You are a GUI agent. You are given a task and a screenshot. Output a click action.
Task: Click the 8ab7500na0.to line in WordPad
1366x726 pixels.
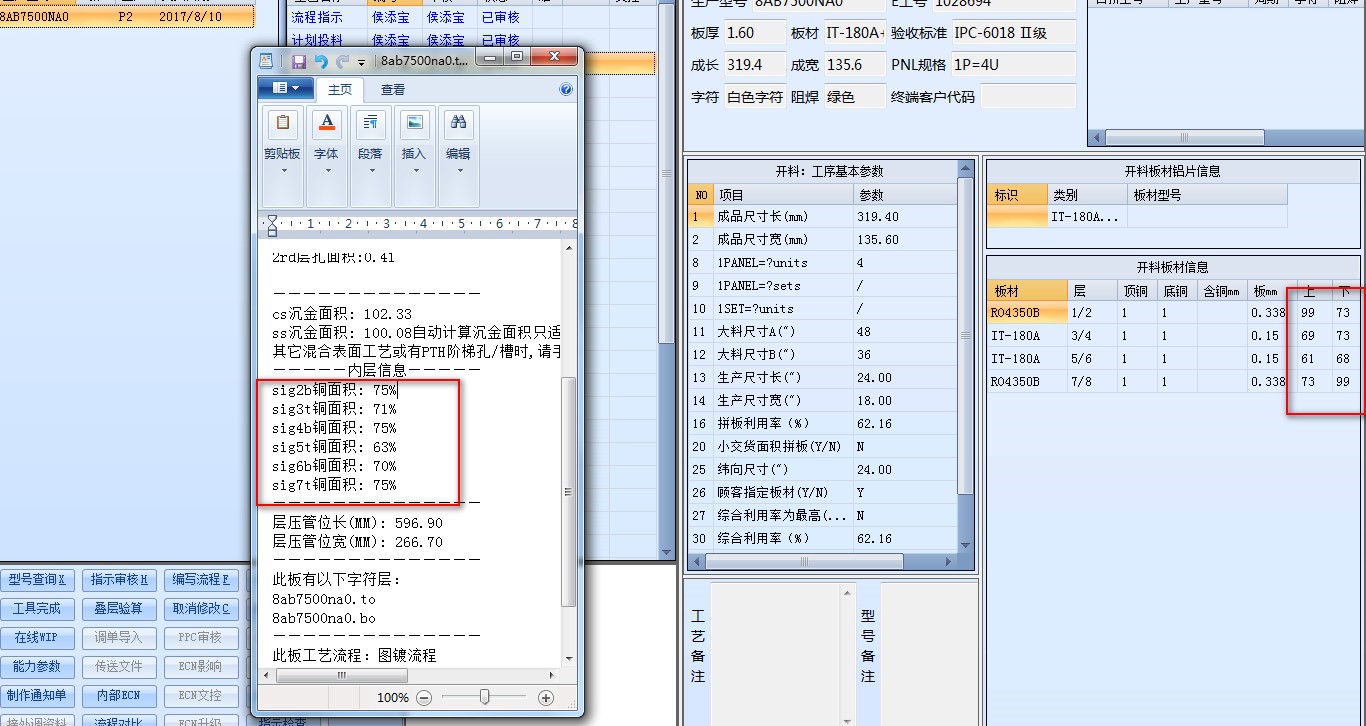tap(324, 599)
